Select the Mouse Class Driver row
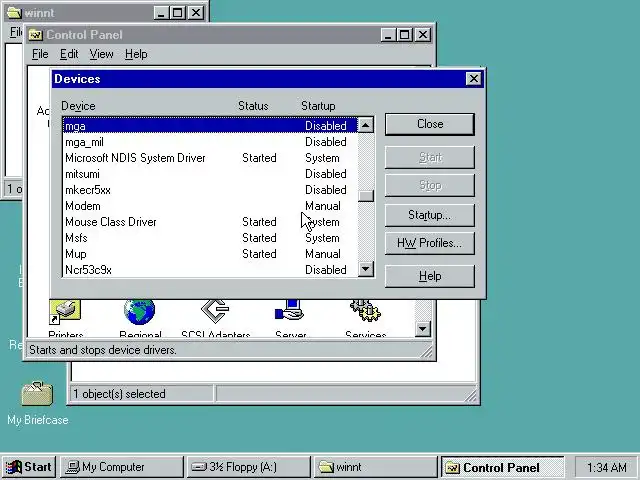Viewport: 640px width, 480px height. click(x=210, y=222)
